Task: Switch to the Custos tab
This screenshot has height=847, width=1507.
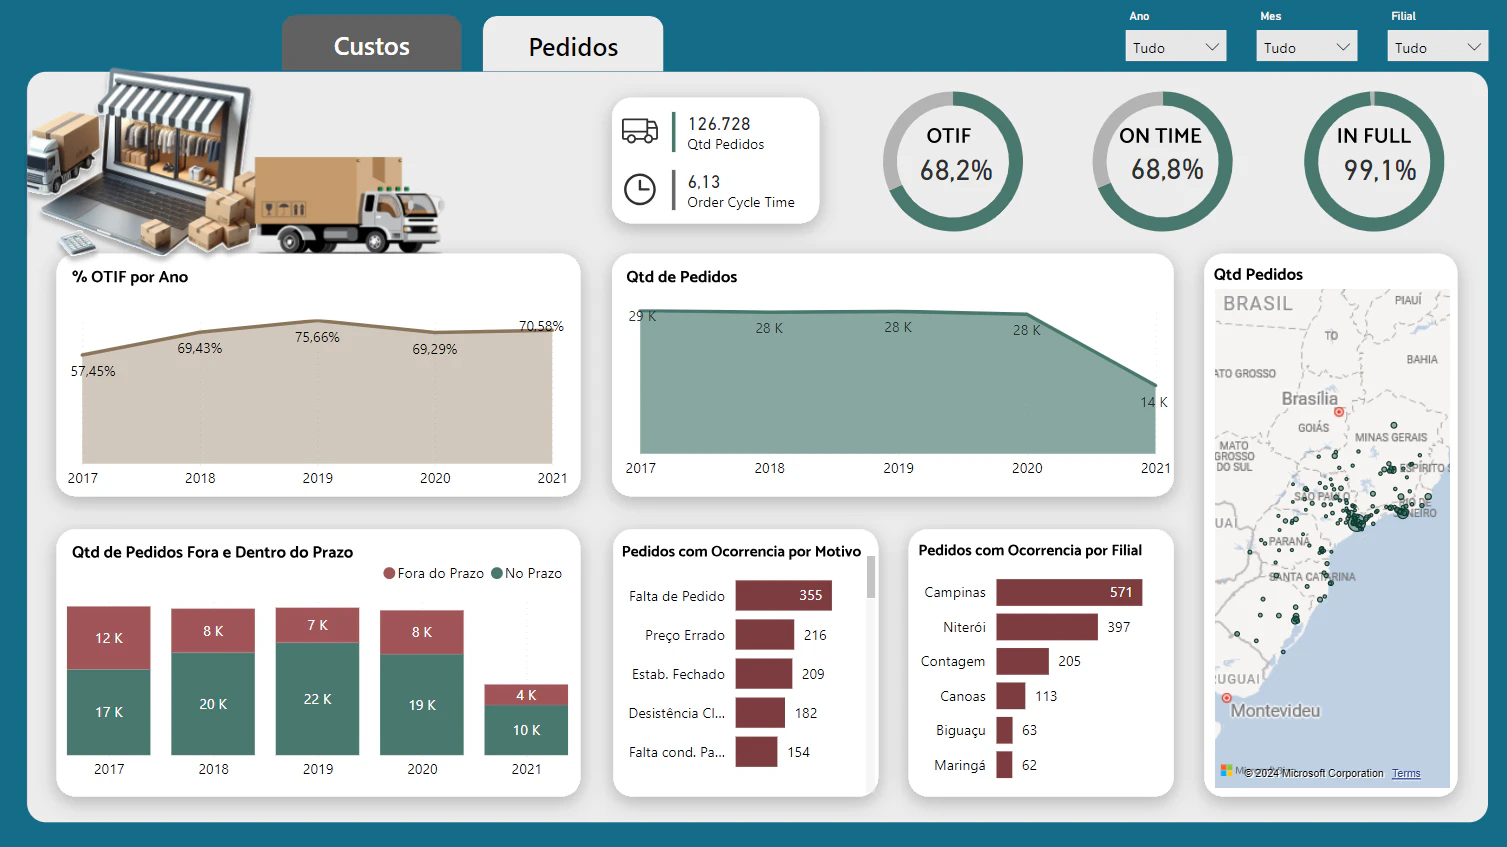Action: click(372, 45)
